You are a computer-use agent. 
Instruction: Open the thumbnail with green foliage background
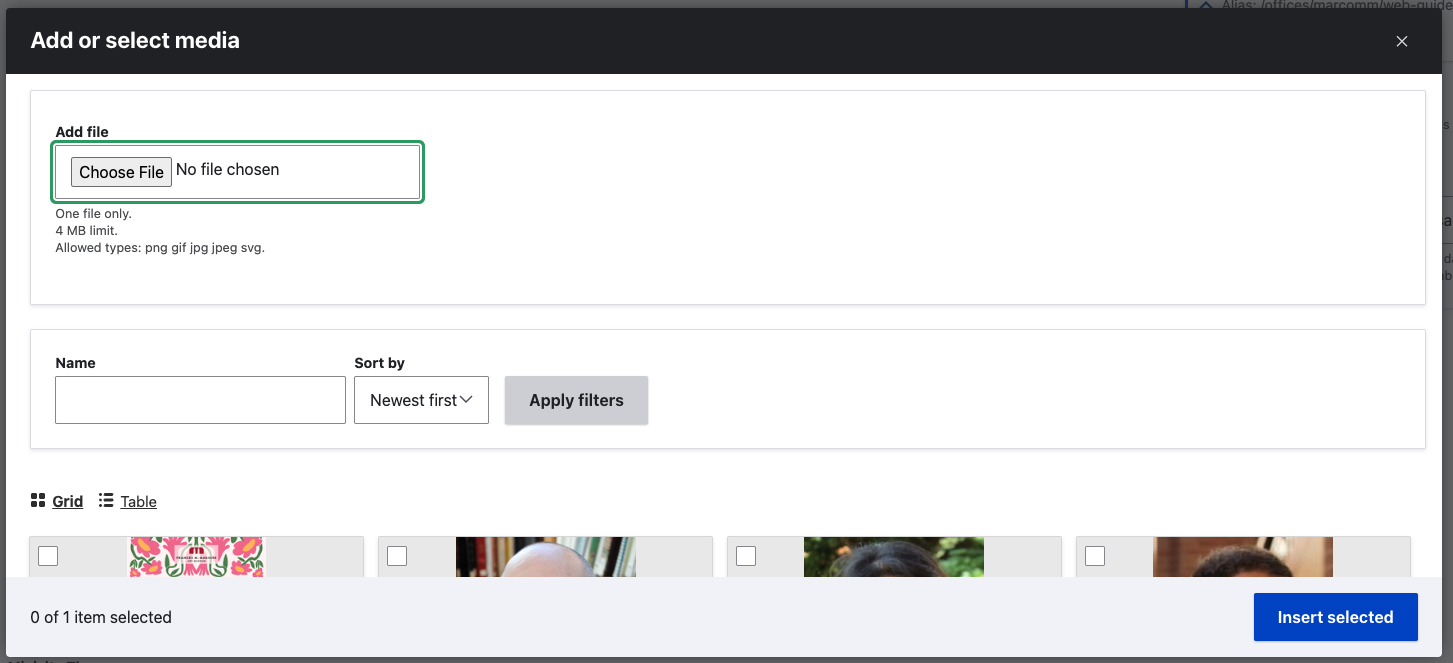(x=894, y=557)
